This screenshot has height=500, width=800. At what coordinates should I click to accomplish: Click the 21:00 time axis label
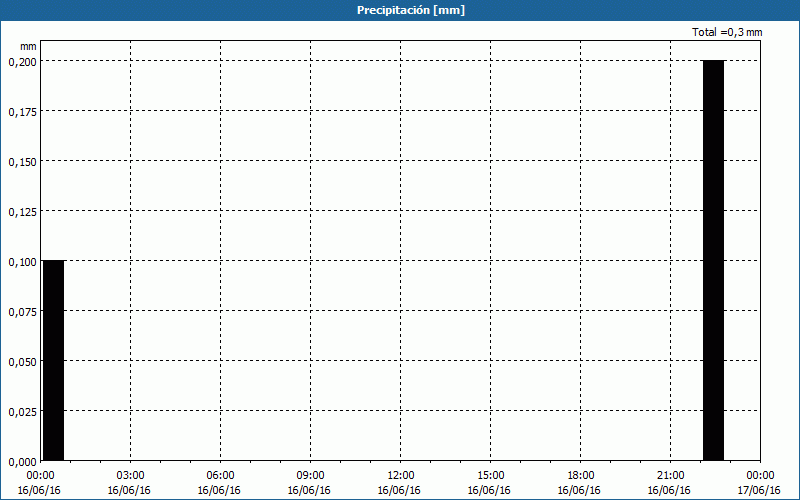(670, 476)
